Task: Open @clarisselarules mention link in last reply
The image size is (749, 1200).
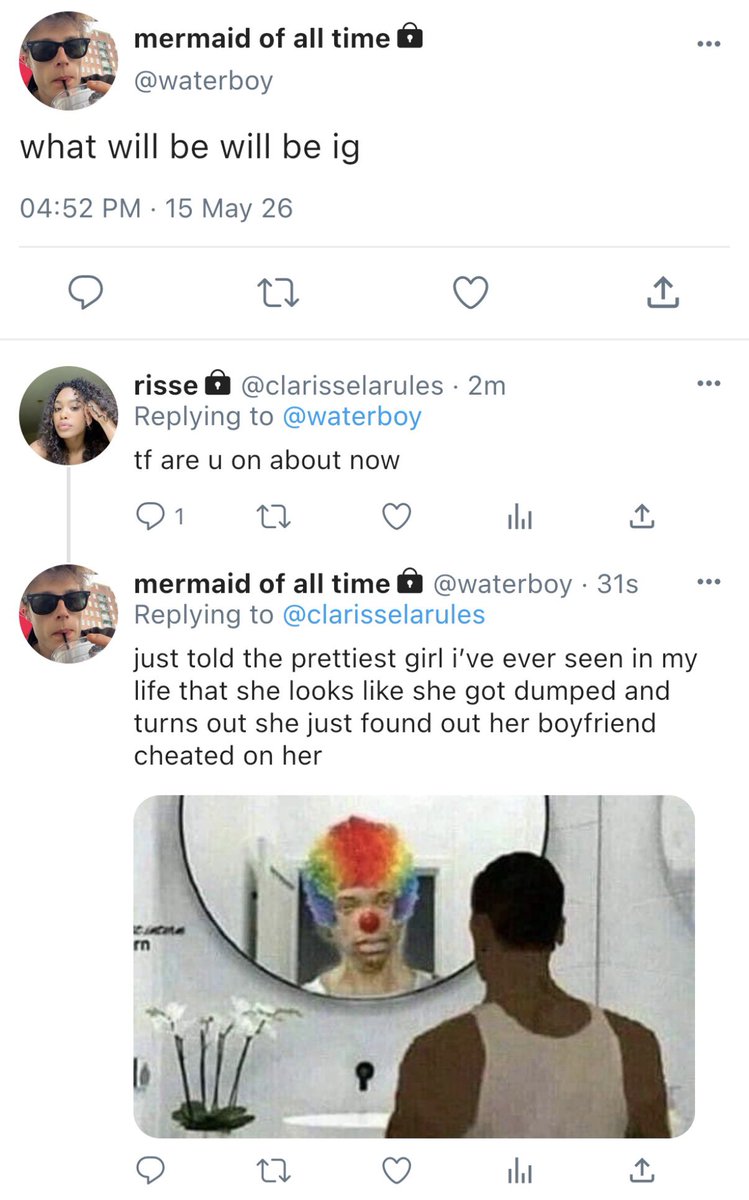Action: point(383,614)
